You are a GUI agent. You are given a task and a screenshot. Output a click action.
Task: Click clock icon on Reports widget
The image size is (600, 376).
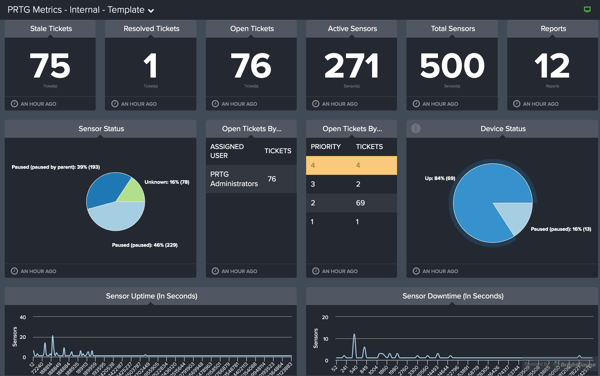(517, 104)
